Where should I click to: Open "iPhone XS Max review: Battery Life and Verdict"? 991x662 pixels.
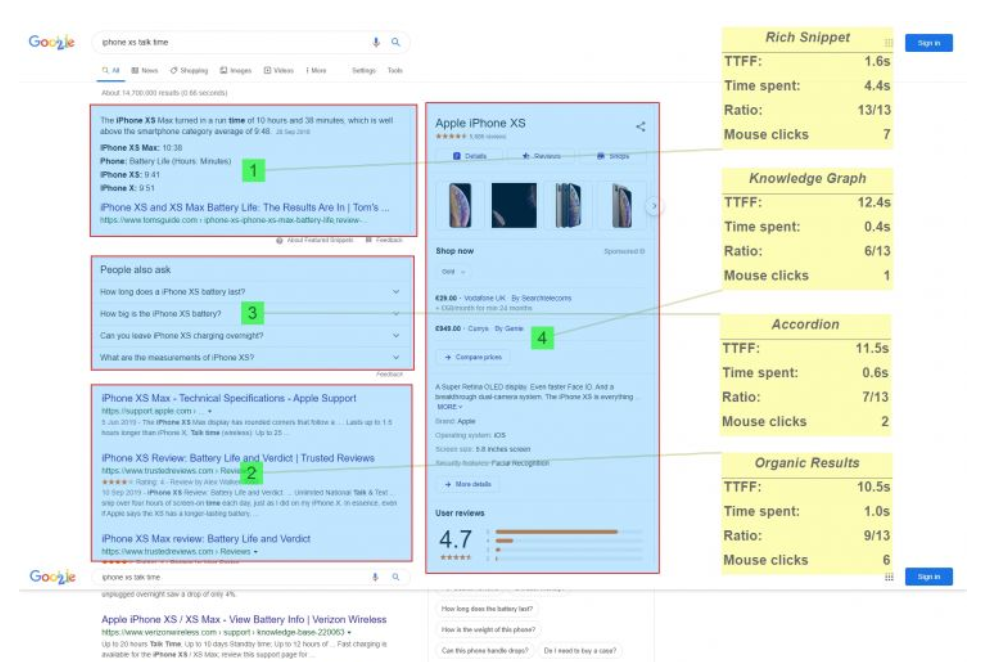point(206,539)
